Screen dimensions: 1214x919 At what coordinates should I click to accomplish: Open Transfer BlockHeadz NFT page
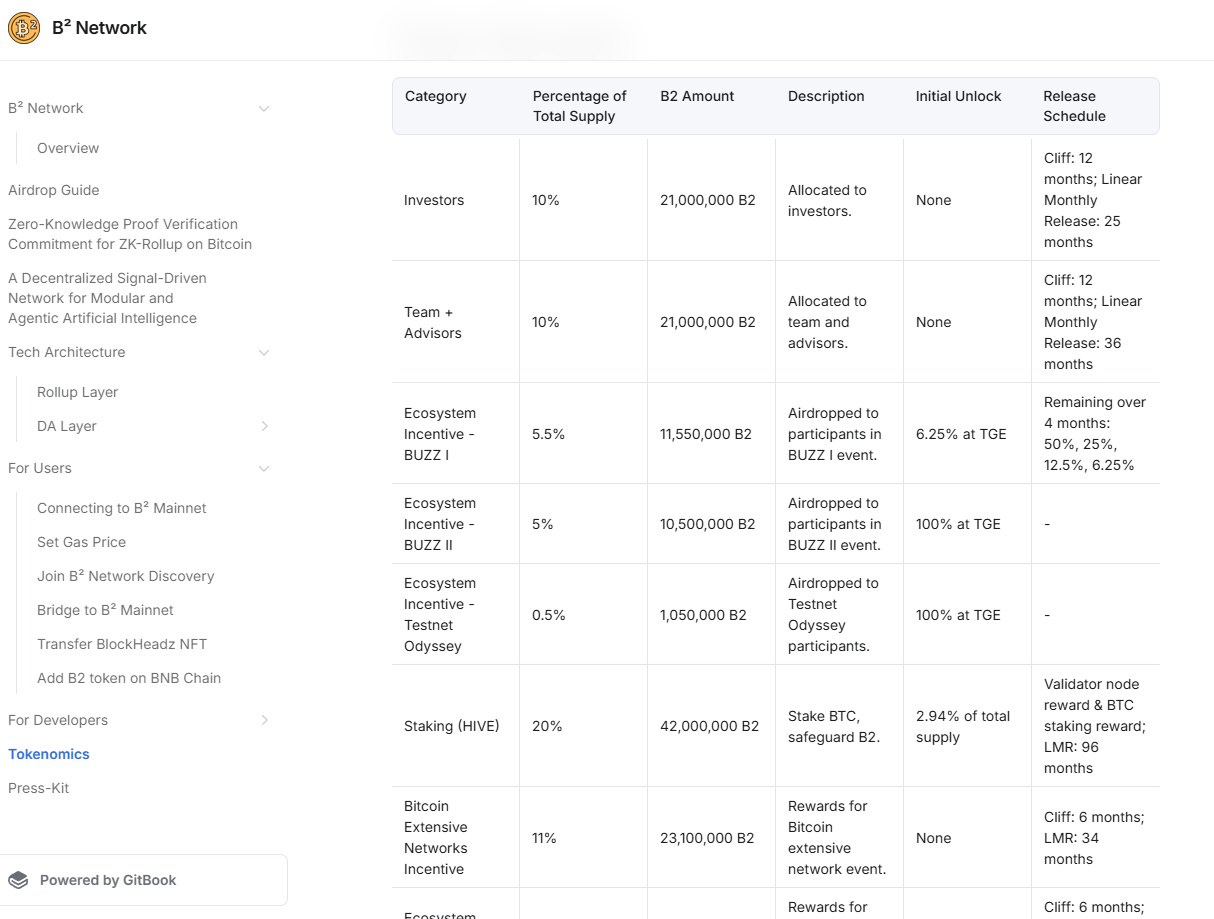pos(122,644)
